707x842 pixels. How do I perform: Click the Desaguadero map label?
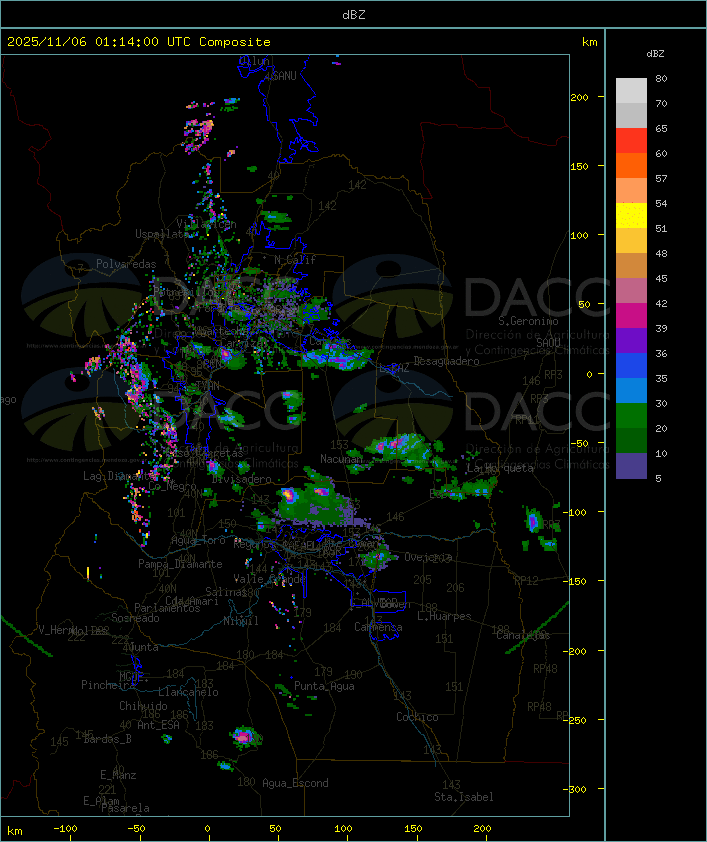(446, 361)
